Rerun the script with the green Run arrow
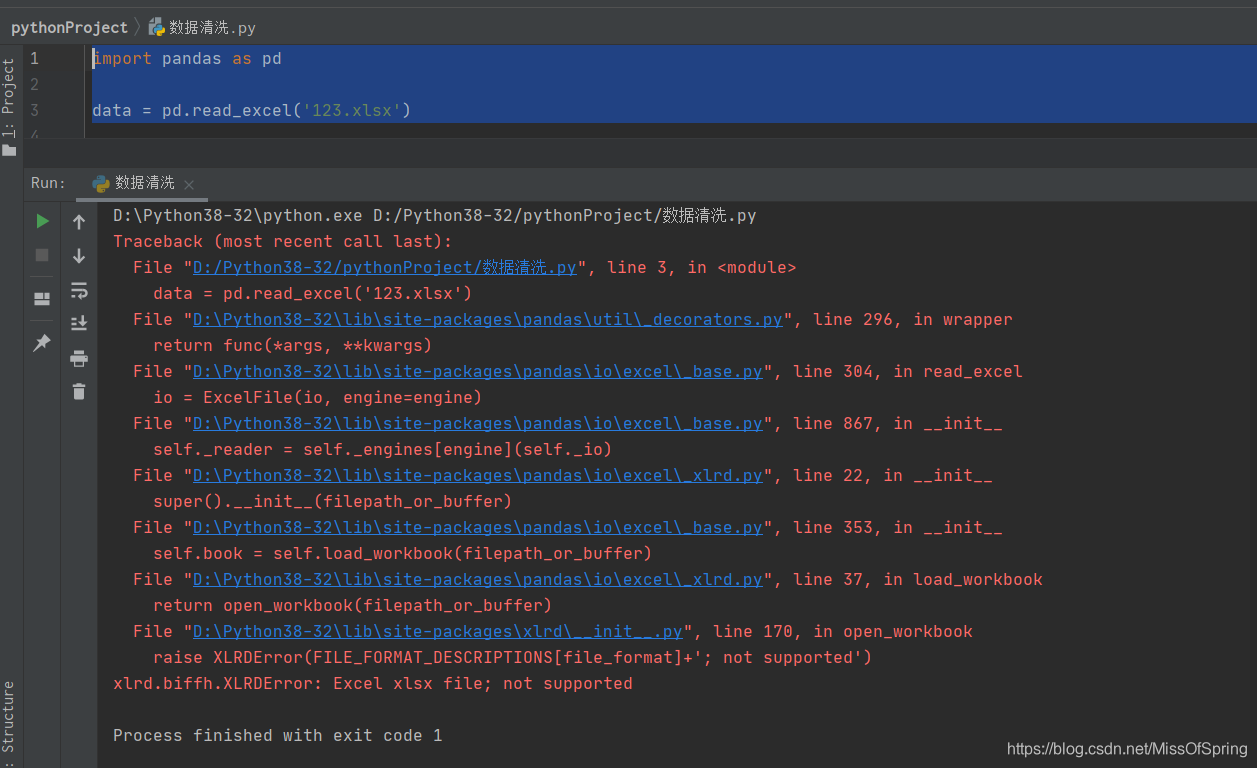This screenshot has width=1257, height=768. click(x=42, y=221)
